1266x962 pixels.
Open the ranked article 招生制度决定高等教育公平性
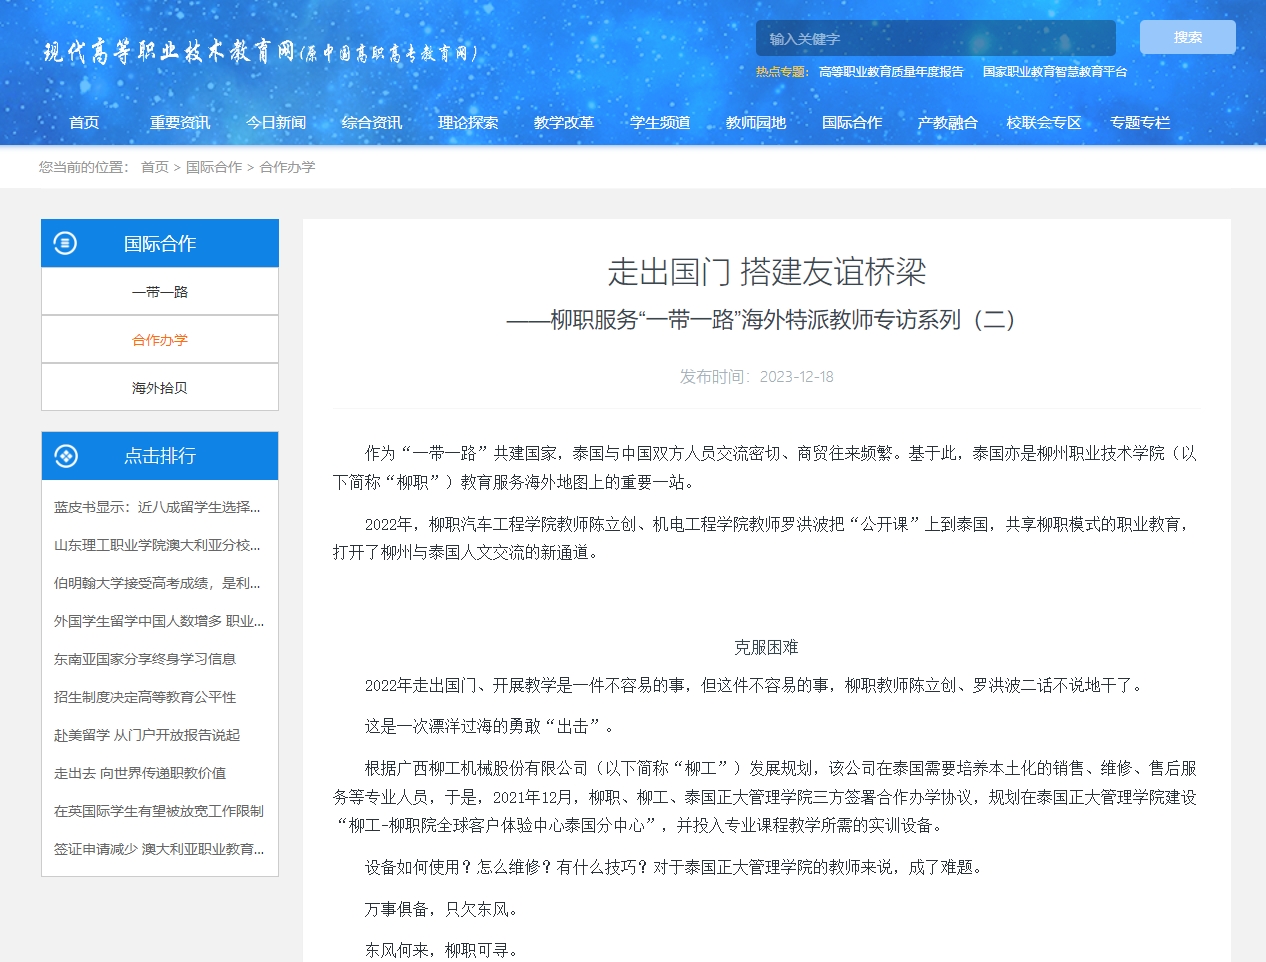[x=145, y=697]
